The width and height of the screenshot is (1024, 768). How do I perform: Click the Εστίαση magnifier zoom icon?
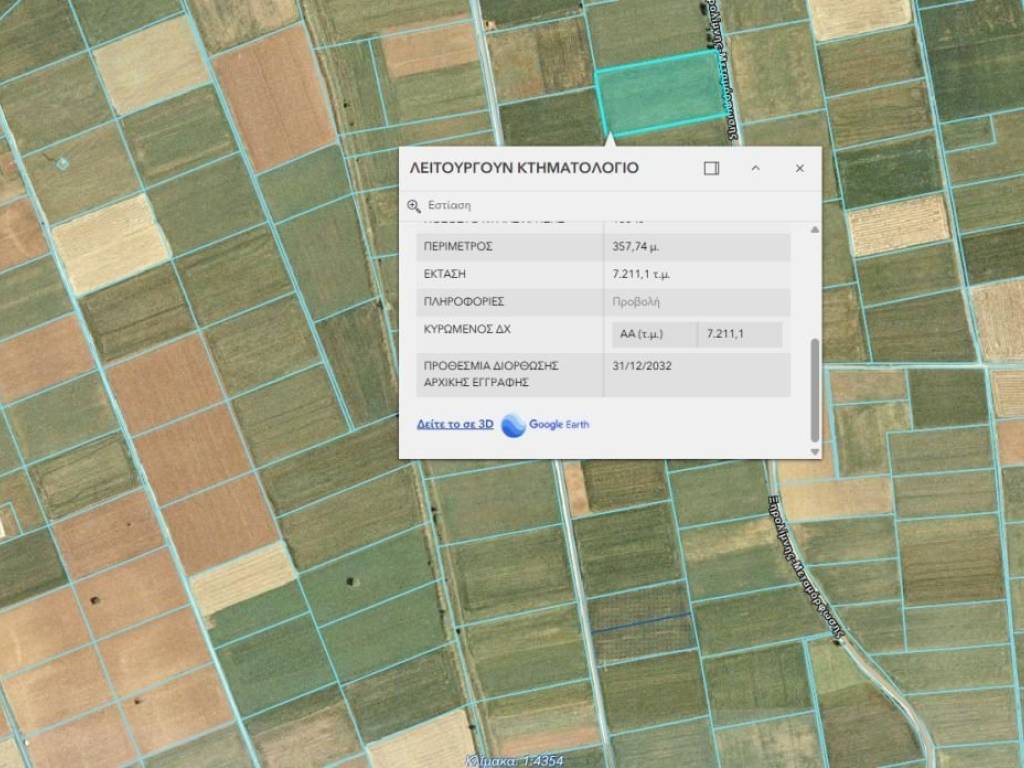click(414, 205)
